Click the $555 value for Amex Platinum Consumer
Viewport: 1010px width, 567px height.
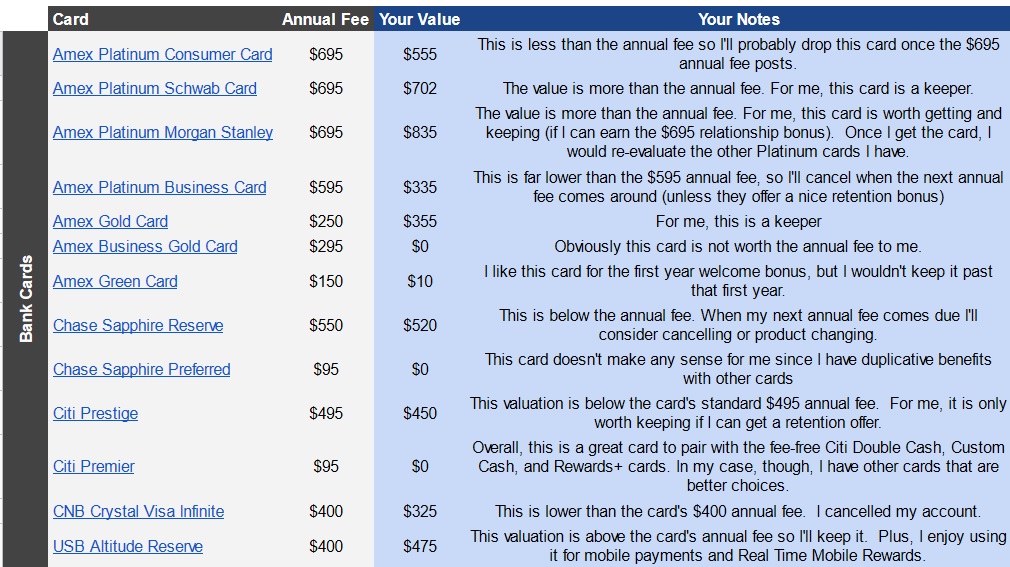[420, 55]
